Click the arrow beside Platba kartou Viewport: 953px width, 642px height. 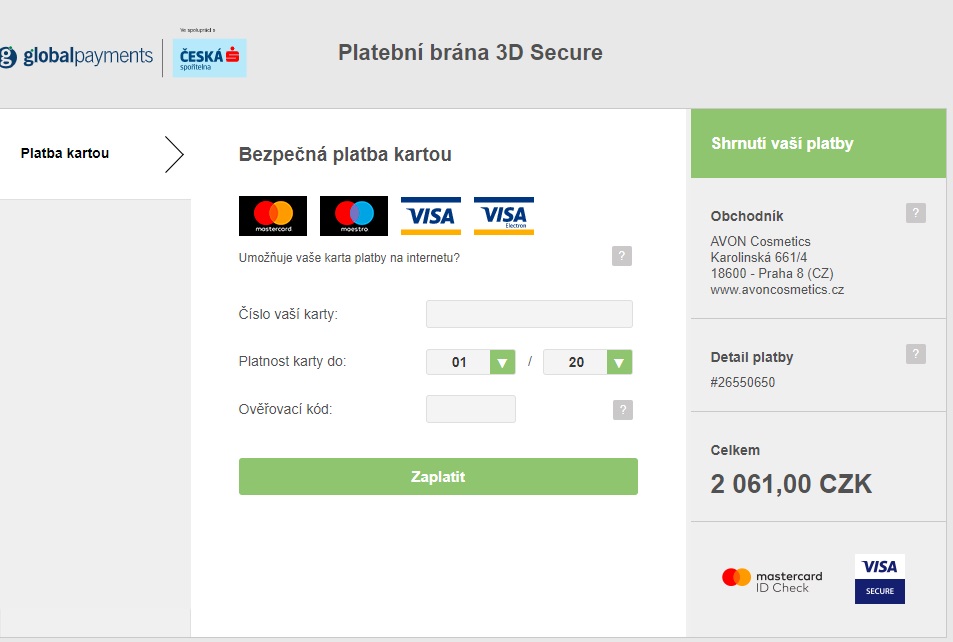pyautogui.click(x=174, y=154)
